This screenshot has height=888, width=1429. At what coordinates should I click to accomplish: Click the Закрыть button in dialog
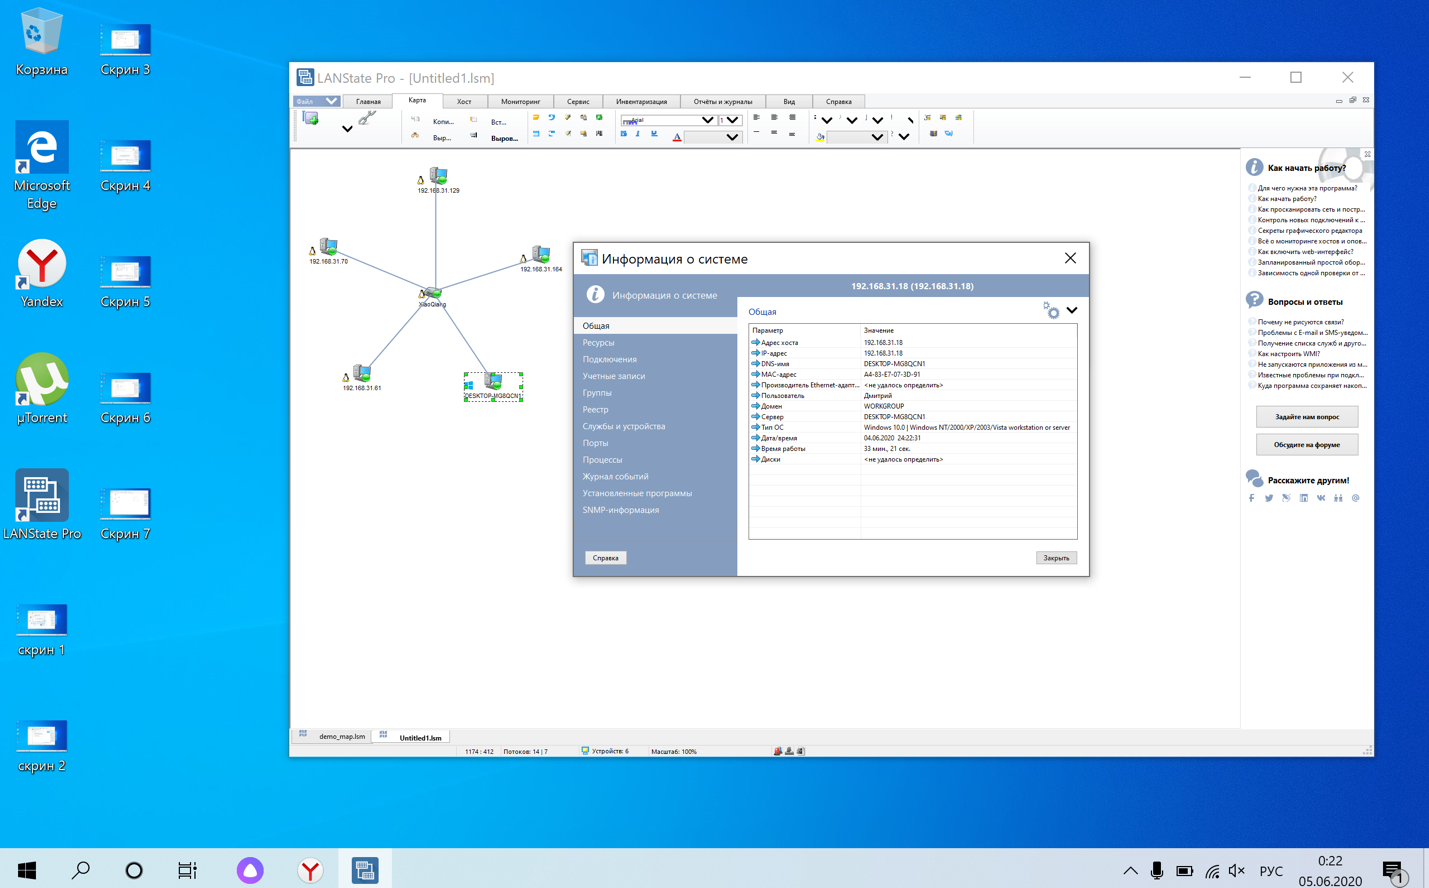1056,558
